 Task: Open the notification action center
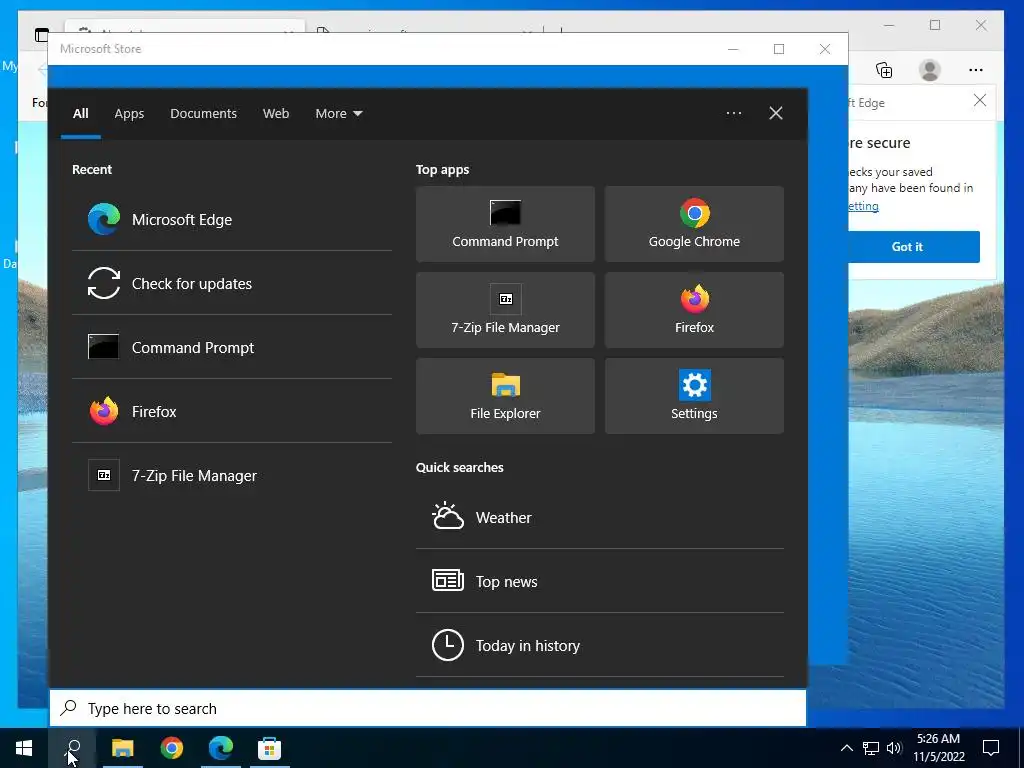coord(991,748)
